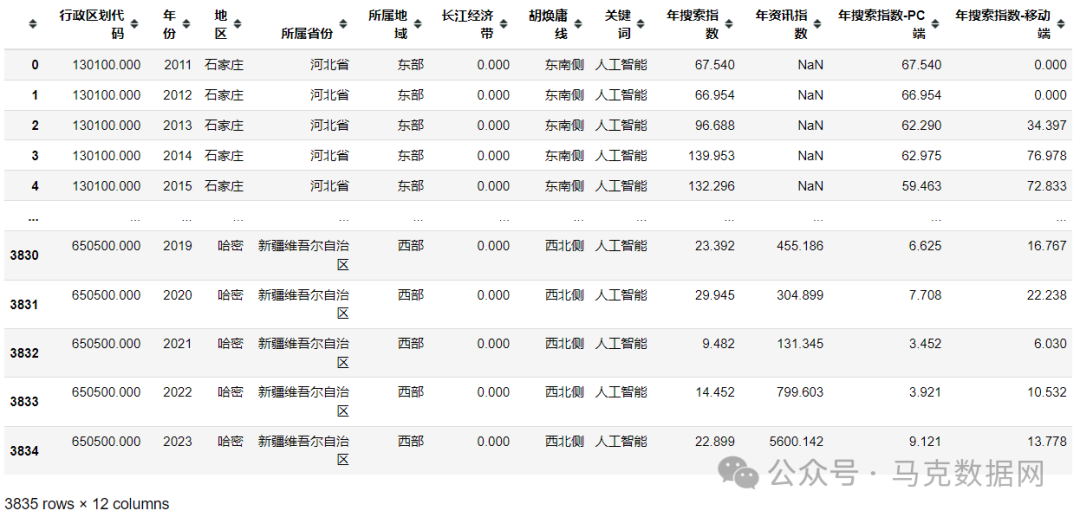Select PC index value 62.290
Viewport: 1080px width, 517px height.
click(922, 125)
